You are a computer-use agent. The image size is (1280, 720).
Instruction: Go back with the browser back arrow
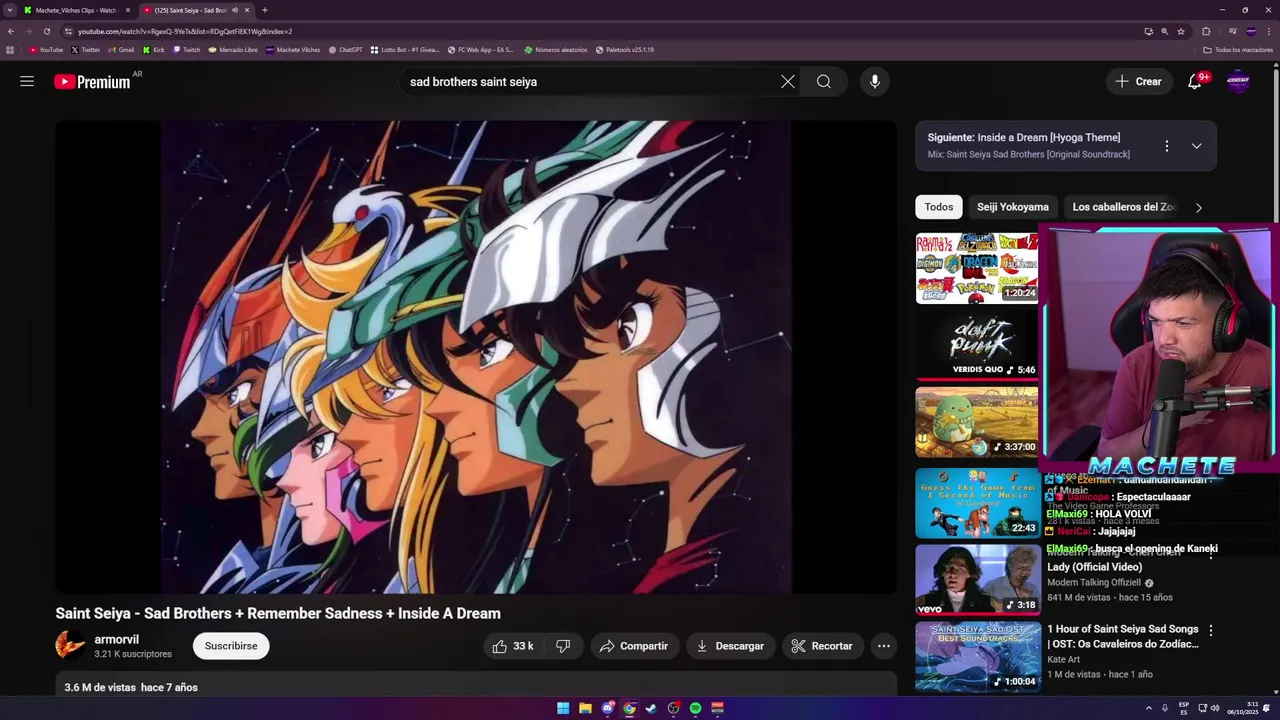(x=11, y=31)
